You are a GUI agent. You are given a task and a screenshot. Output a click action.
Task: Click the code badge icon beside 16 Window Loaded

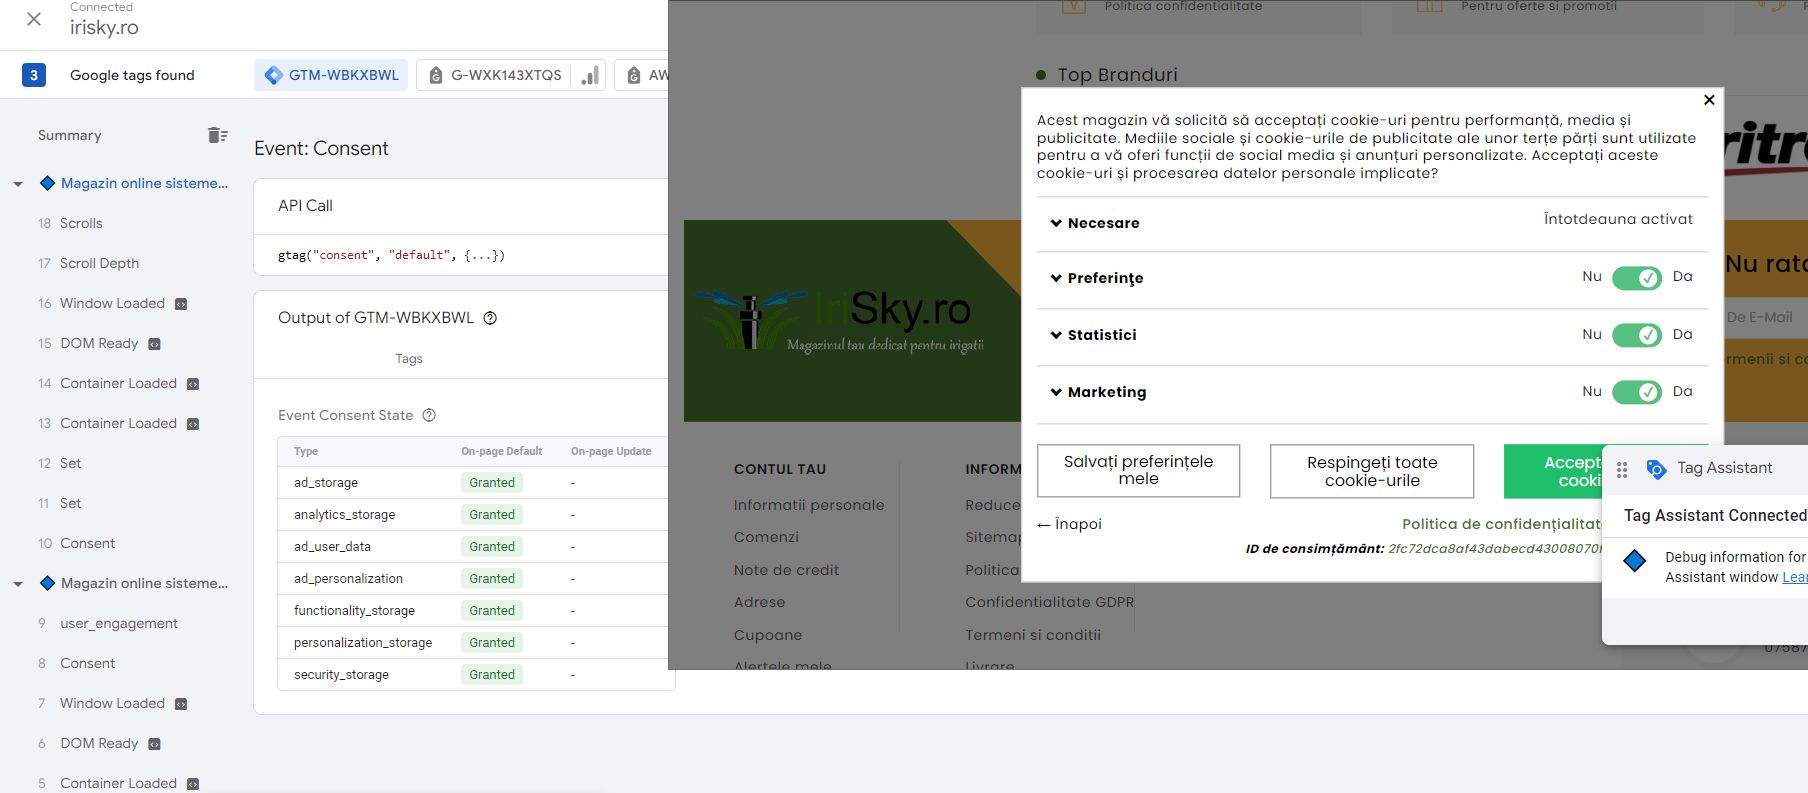tap(181, 304)
